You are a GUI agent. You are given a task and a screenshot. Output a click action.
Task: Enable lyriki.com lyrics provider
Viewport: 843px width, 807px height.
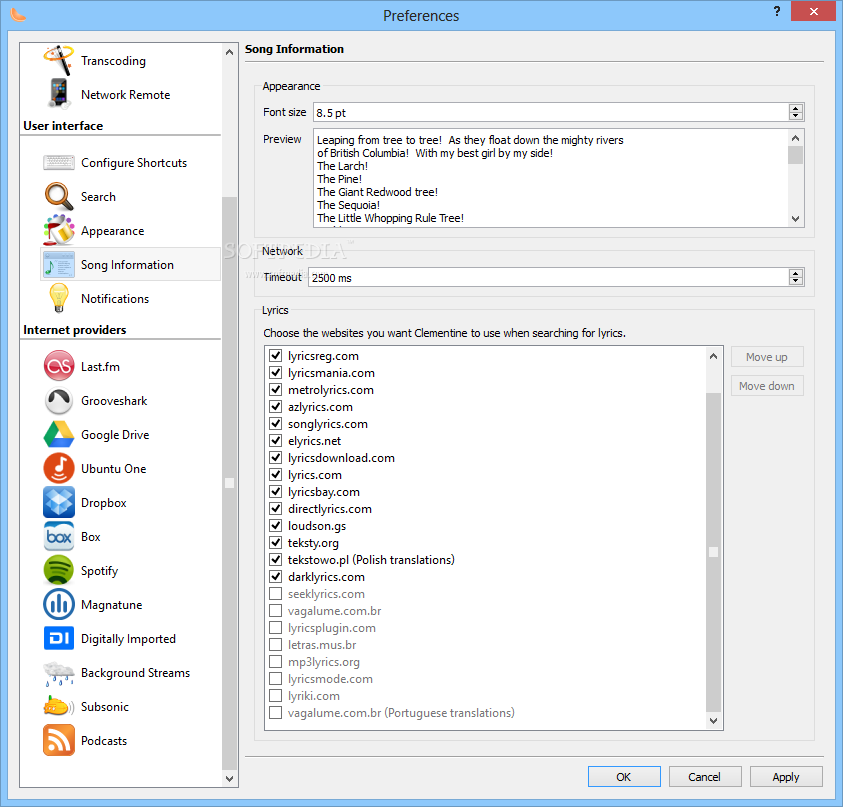click(275, 695)
